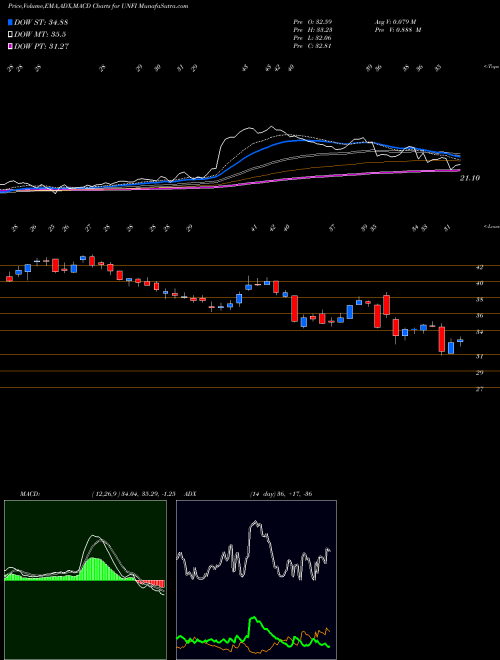
Task: Click the 'ADX' panel title
Action: [191, 494]
